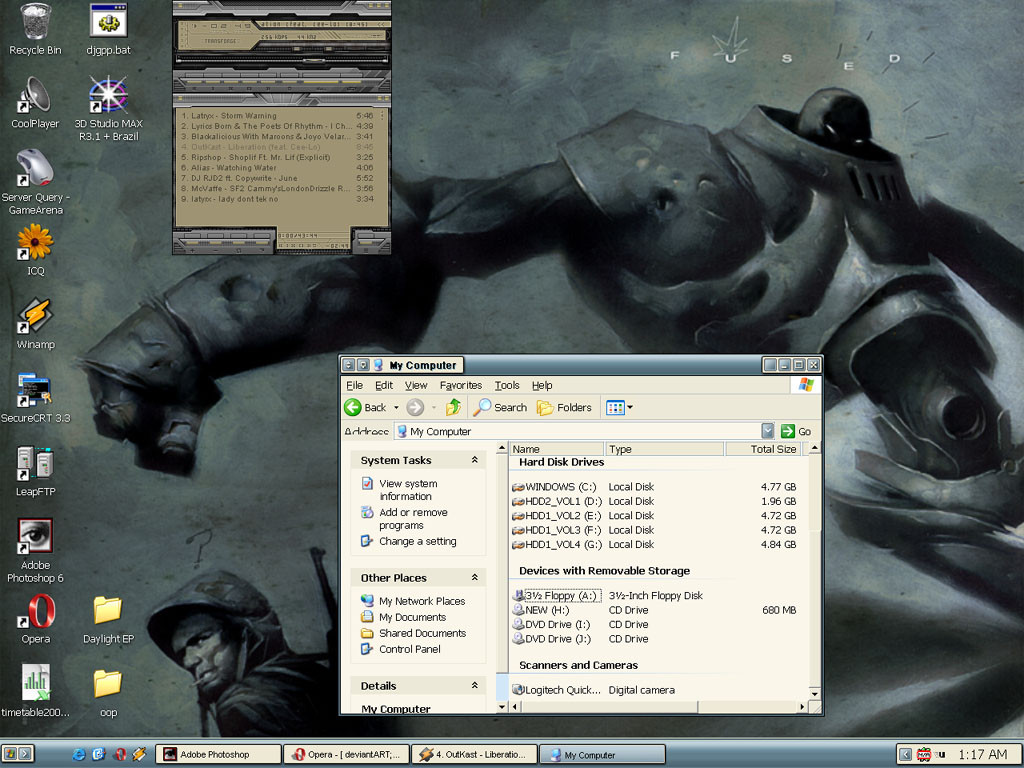The image size is (1024, 768).
Task: Sort by the Name column header
Action: tap(556, 449)
